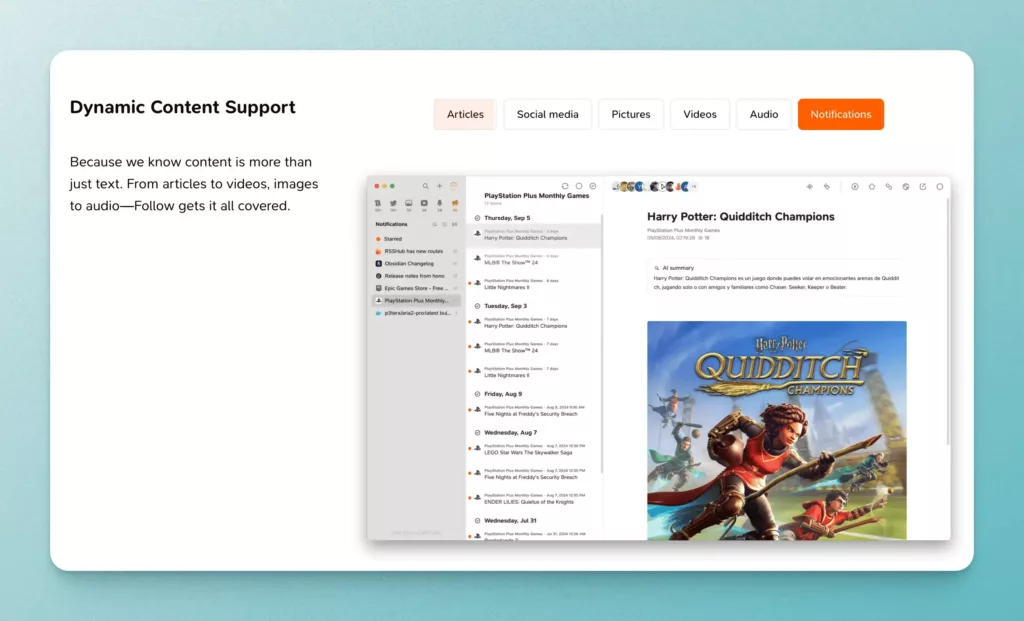
Task: Open the RSSHub has new routes feed
Action: click(416, 251)
